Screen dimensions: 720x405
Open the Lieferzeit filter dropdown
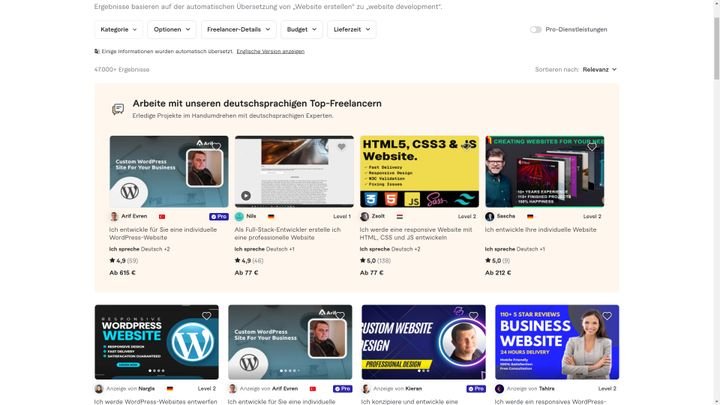point(352,29)
